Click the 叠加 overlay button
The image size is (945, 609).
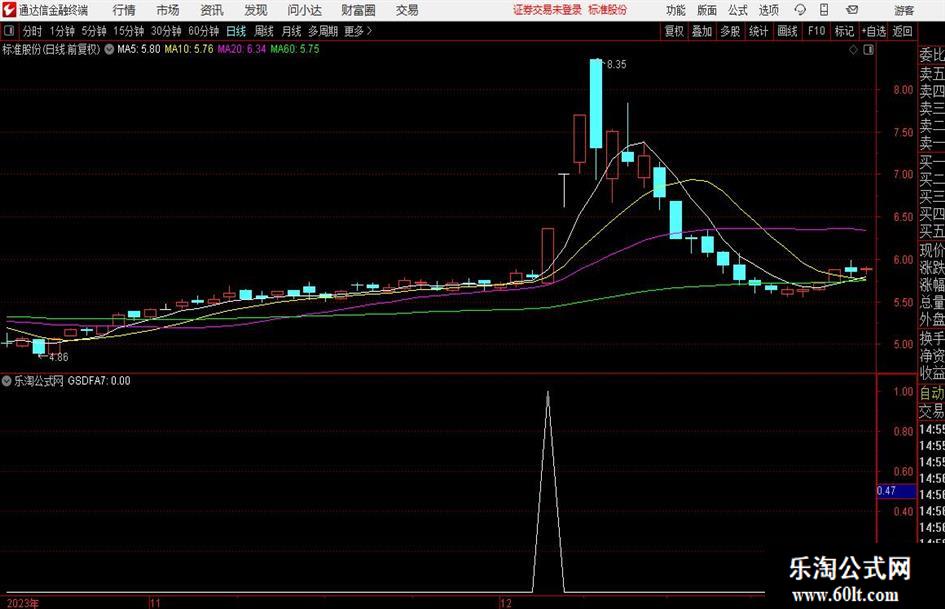[x=702, y=31]
